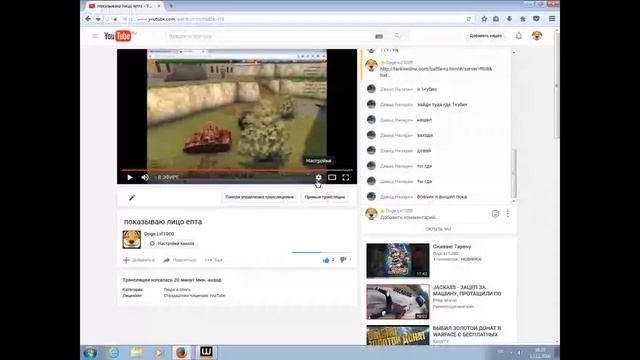Click the Firefox home icon

click(523, 19)
